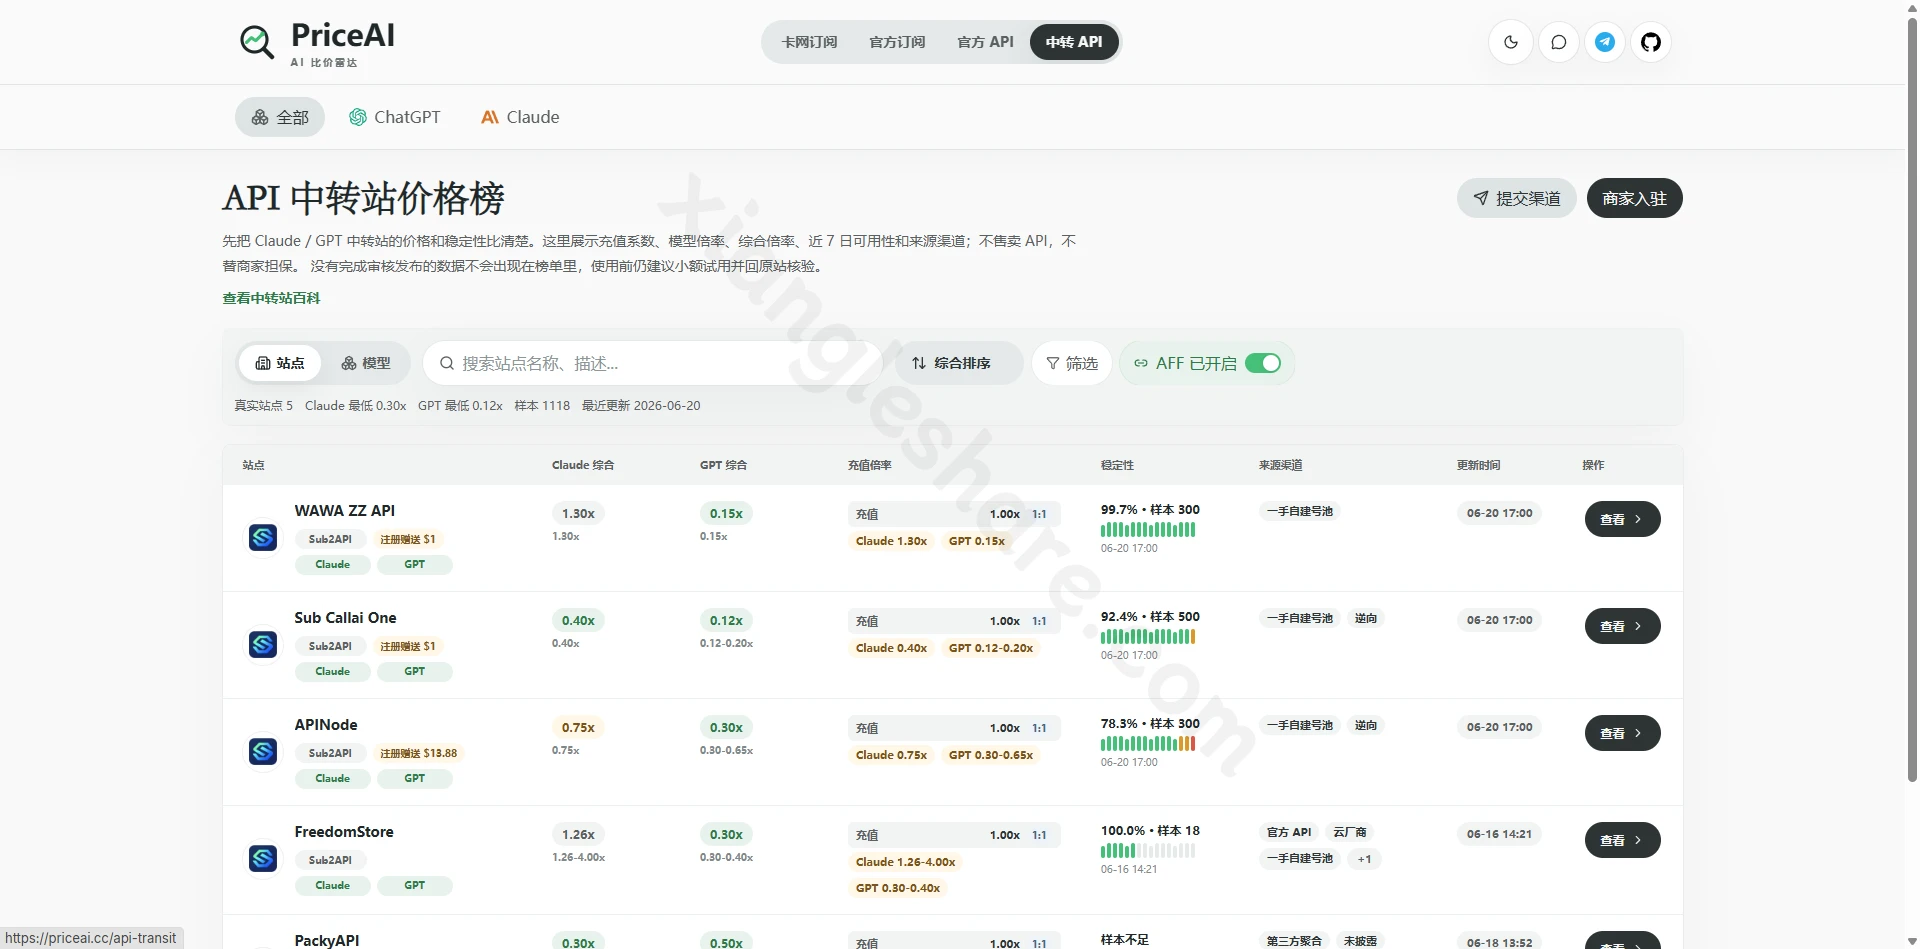Click the 逆向 tag in Sub Callai One row
The width and height of the screenshot is (1920, 949).
point(1366,618)
